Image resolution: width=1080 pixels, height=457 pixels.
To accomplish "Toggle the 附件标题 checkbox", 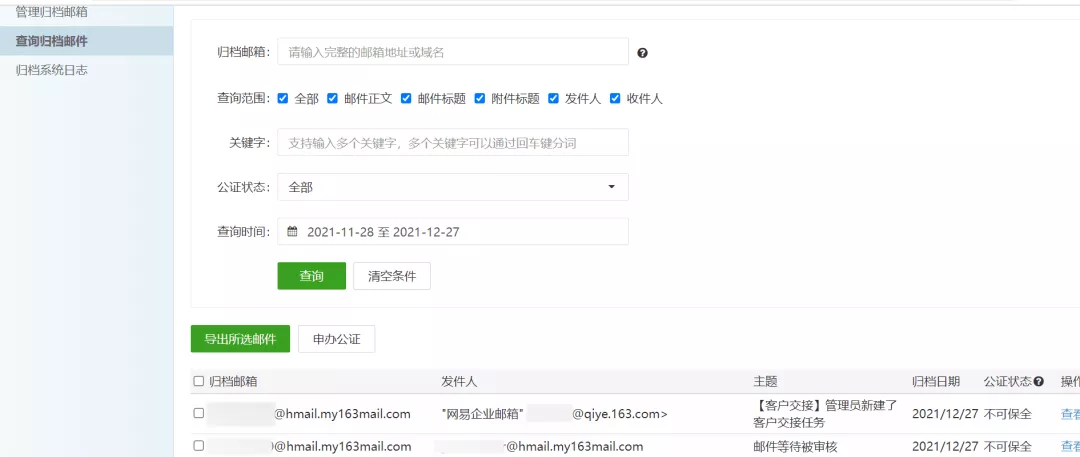I will [x=480, y=99].
